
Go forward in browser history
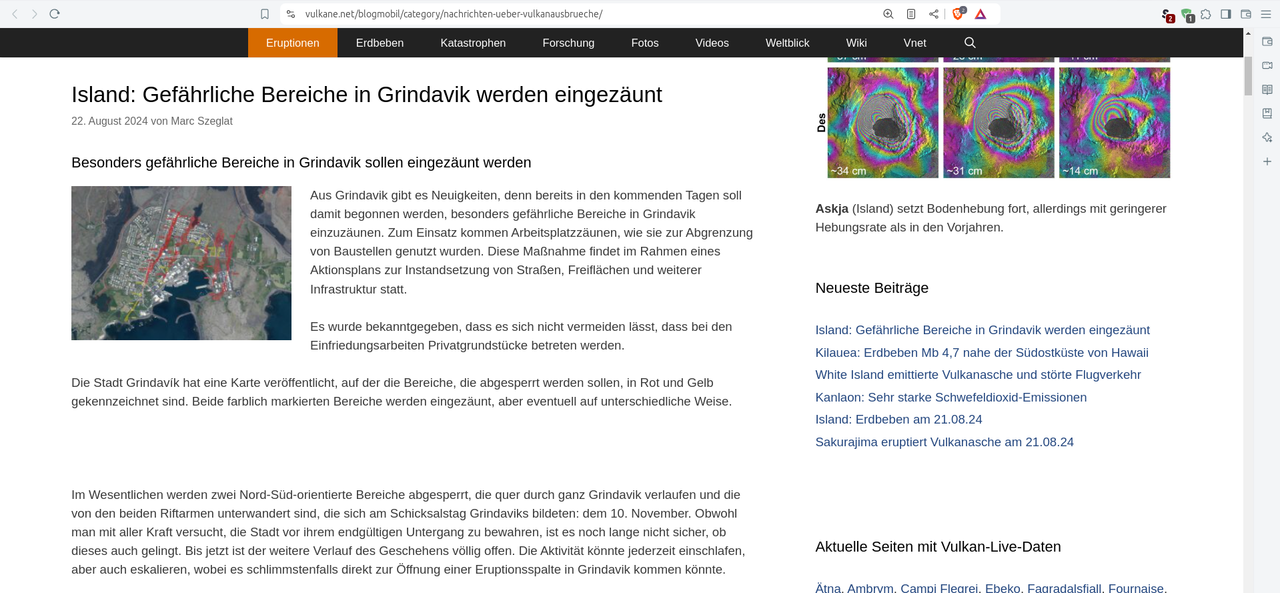click(x=35, y=14)
